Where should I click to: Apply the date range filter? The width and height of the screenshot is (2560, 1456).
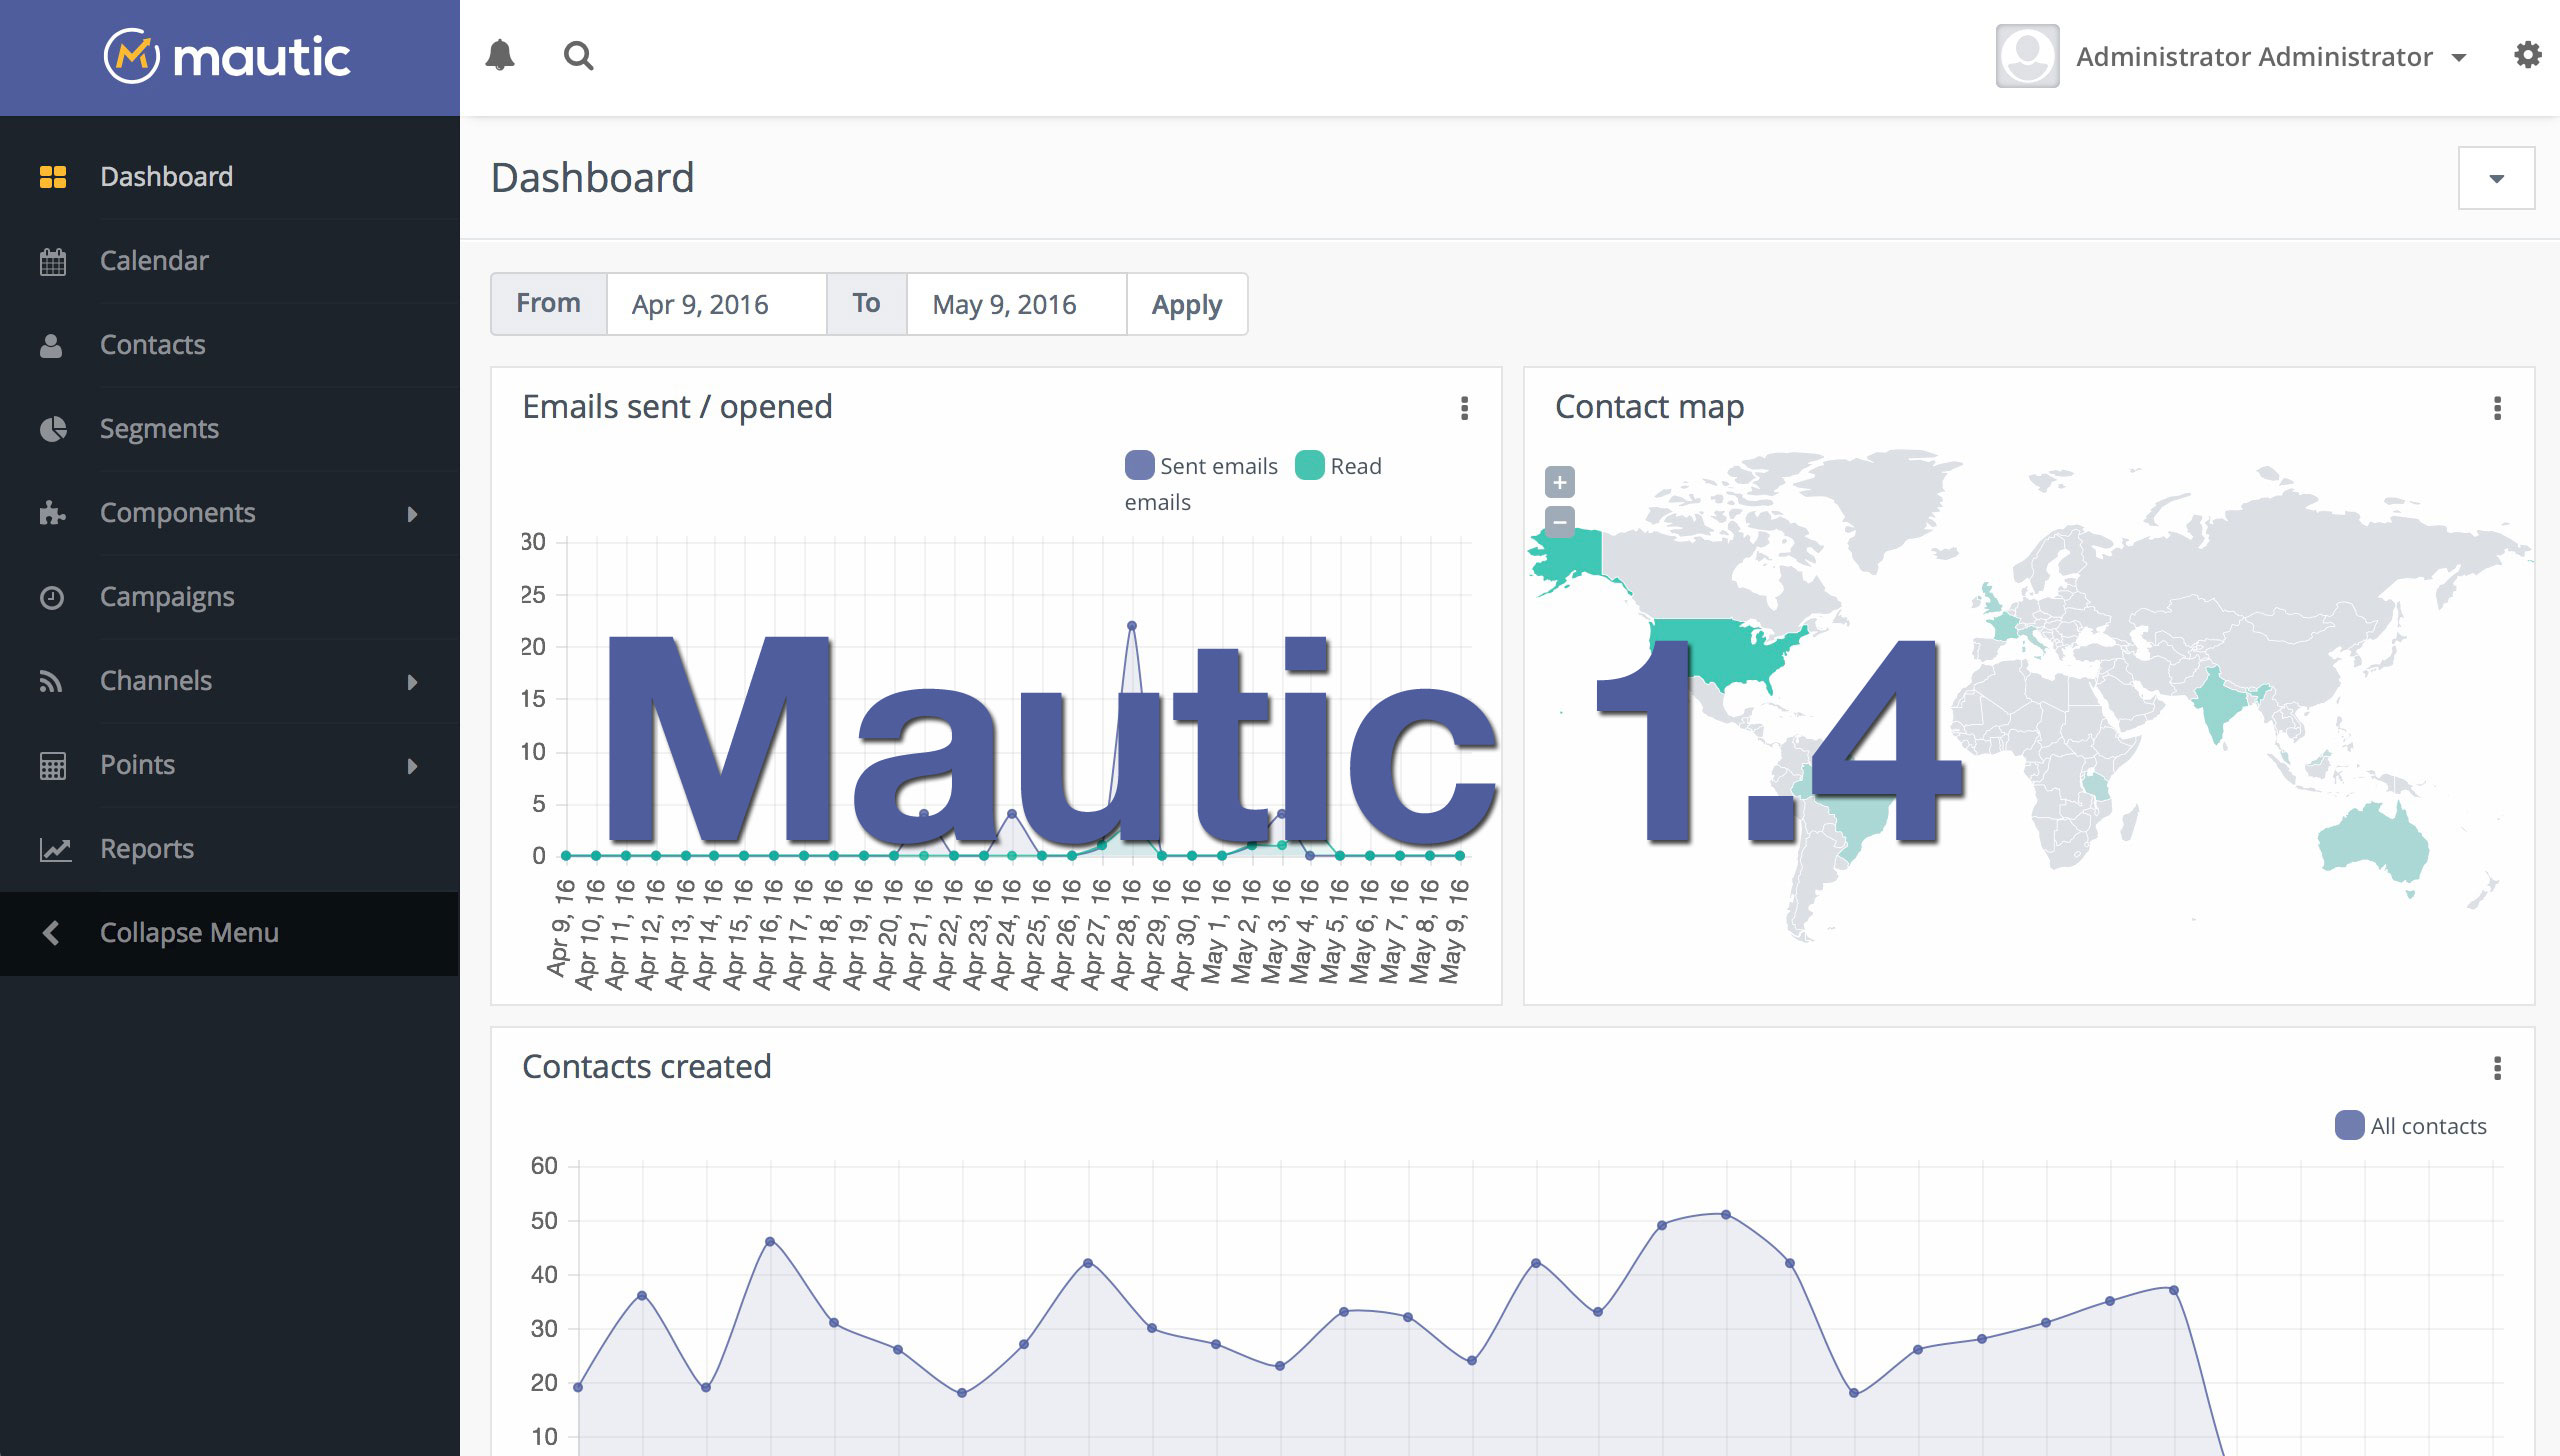tap(1187, 304)
